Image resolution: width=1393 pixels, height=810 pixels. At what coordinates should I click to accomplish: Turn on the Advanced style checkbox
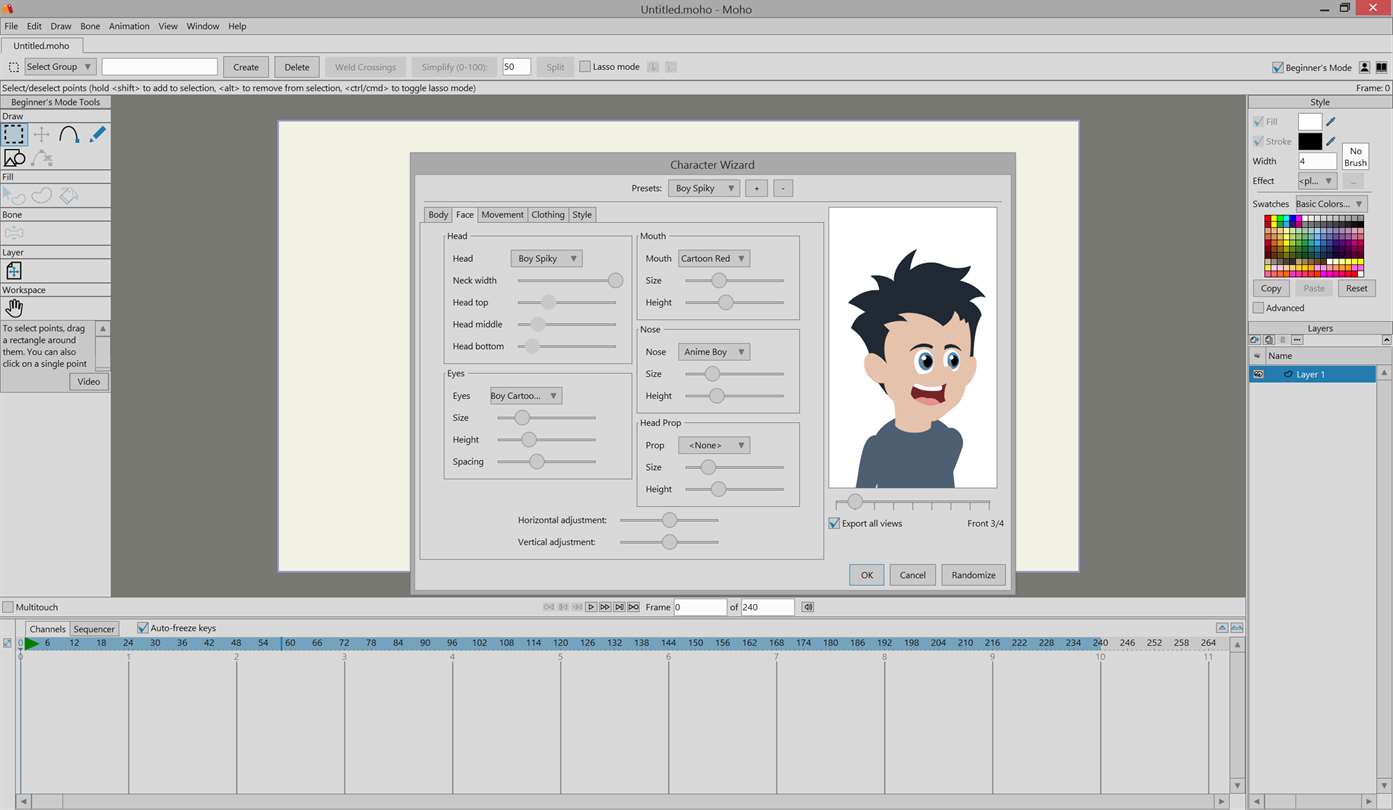[1258, 308]
